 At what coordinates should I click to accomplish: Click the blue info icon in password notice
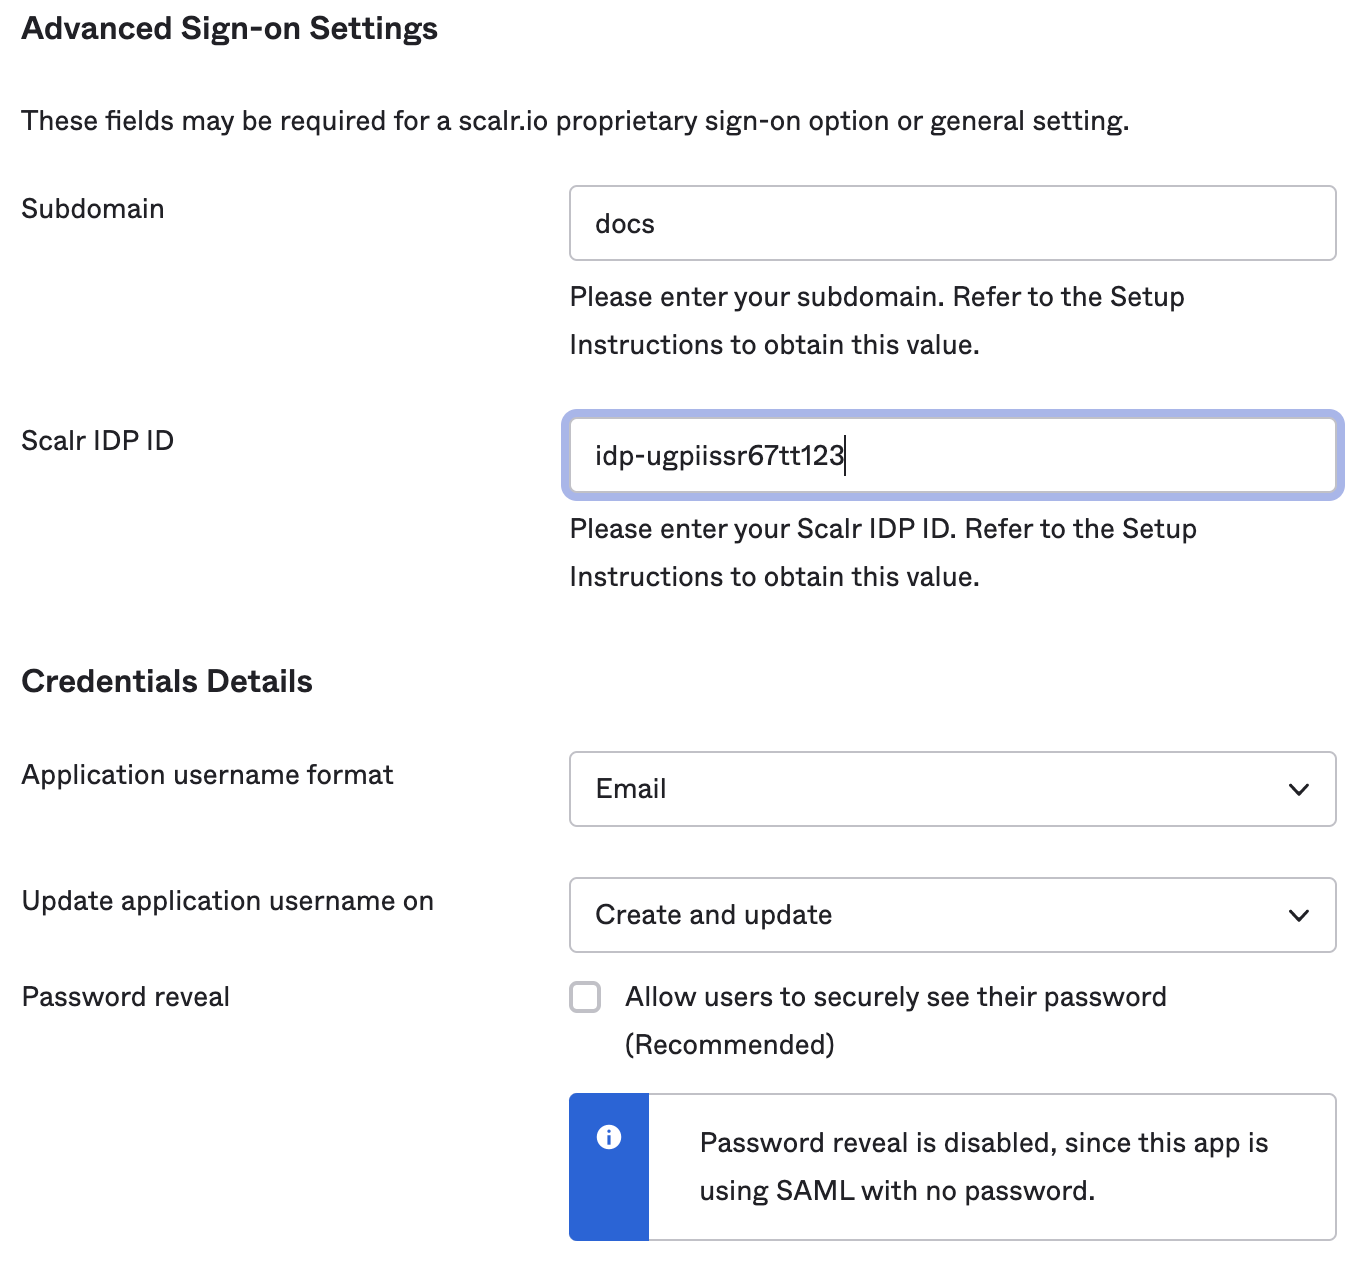coord(609,1137)
